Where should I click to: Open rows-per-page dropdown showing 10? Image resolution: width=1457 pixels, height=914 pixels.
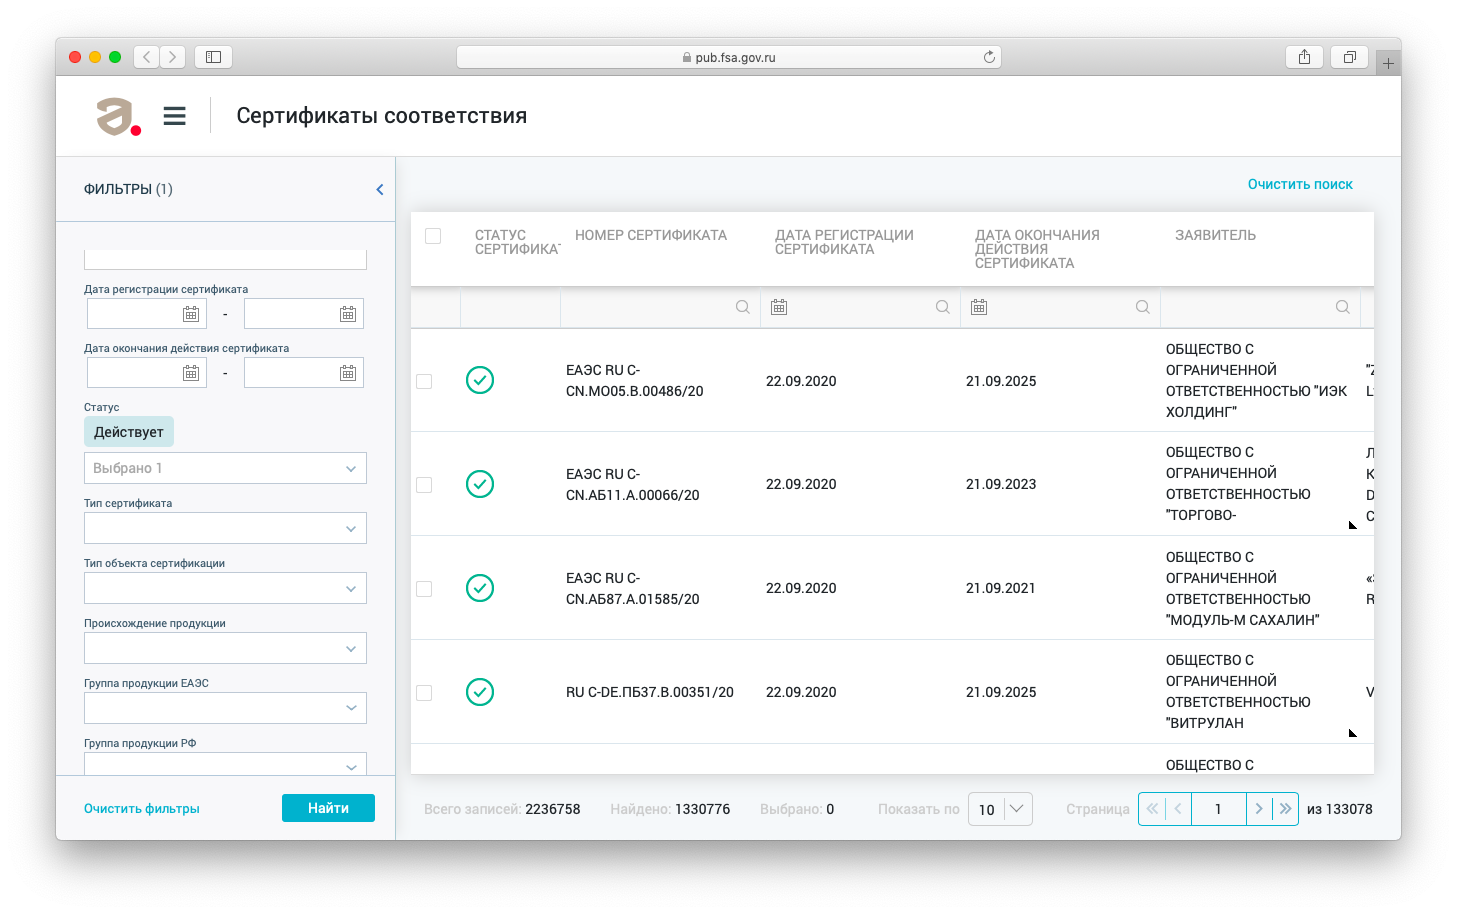click(x=1000, y=809)
